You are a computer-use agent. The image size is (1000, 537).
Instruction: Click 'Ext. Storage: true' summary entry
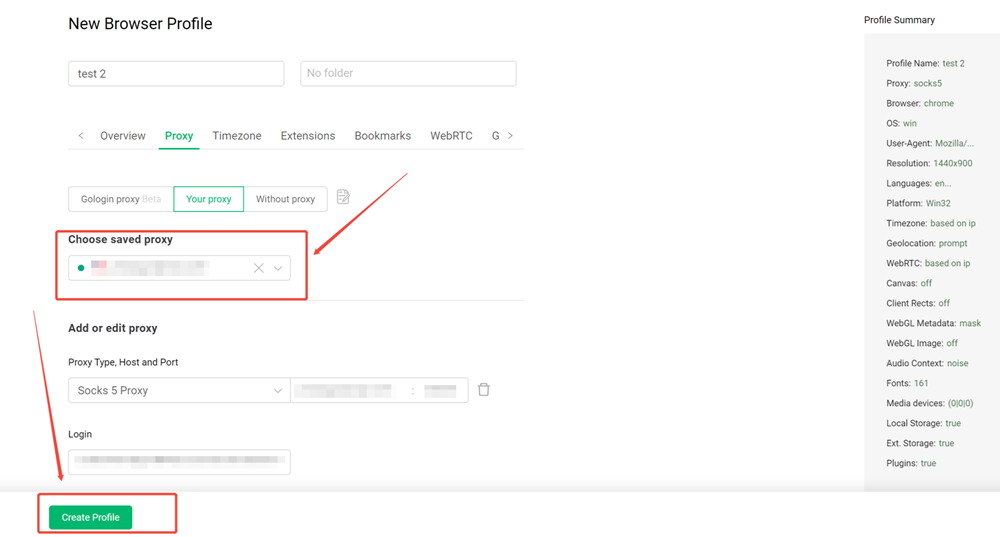[x=920, y=443]
